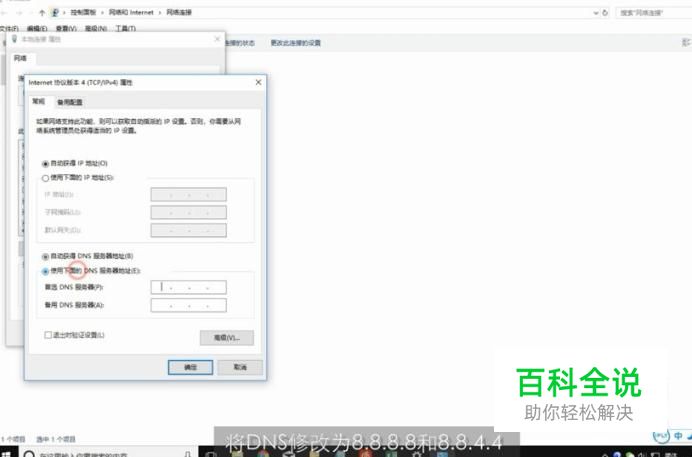Select 使用下面的 DNS 服务器地址 radio button
692x457 pixels.
[x=45, y=271]
